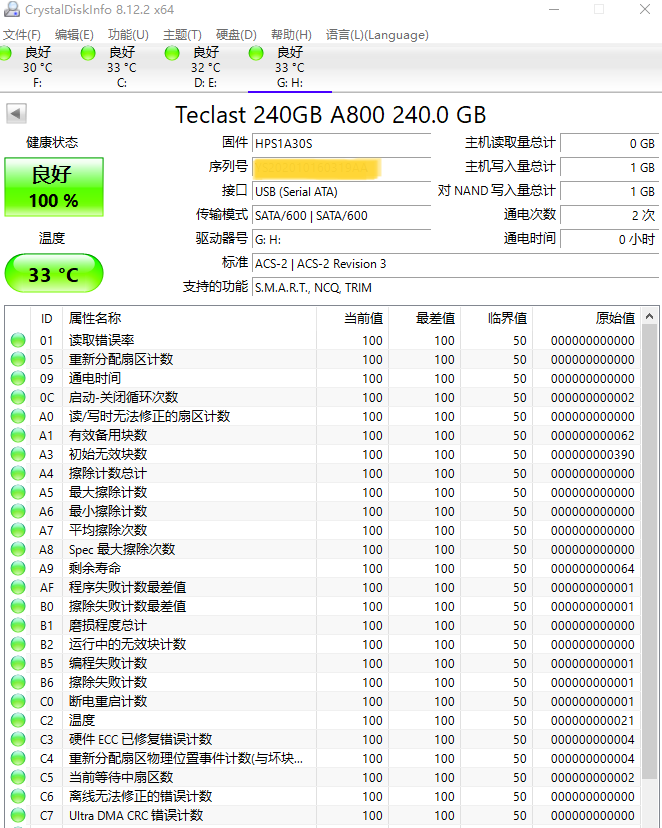Click status icon for C2 温度 row
This screenshot has width=662, height=828.
point(18,721)
